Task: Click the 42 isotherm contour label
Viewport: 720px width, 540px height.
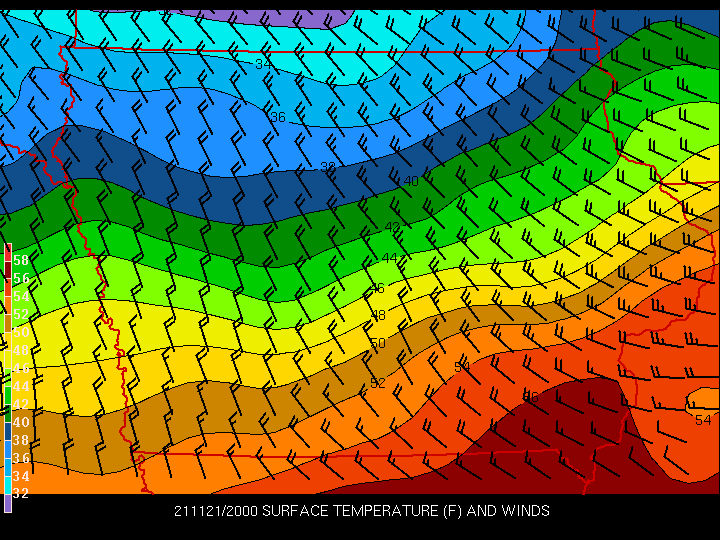Action: click(393, 227)
